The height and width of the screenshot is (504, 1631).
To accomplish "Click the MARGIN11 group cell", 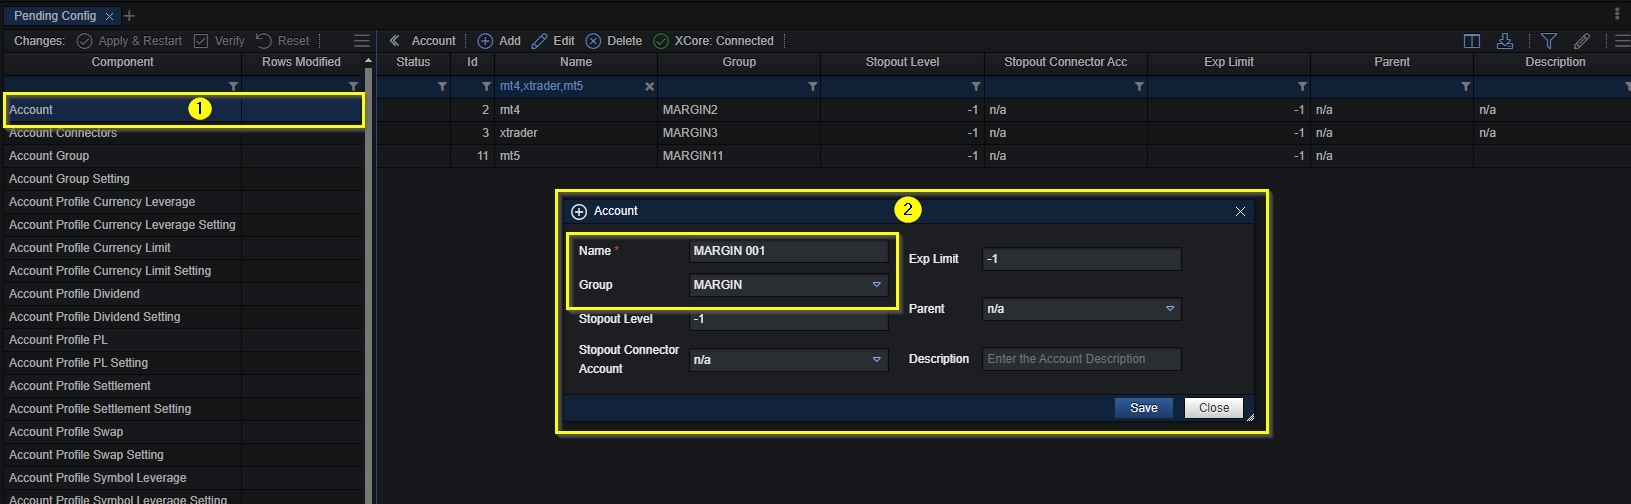I will [739, 156].
